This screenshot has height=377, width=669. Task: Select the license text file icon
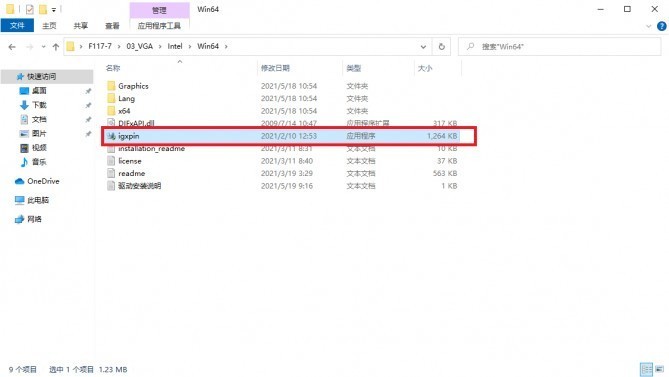click(x=111, y=161)
